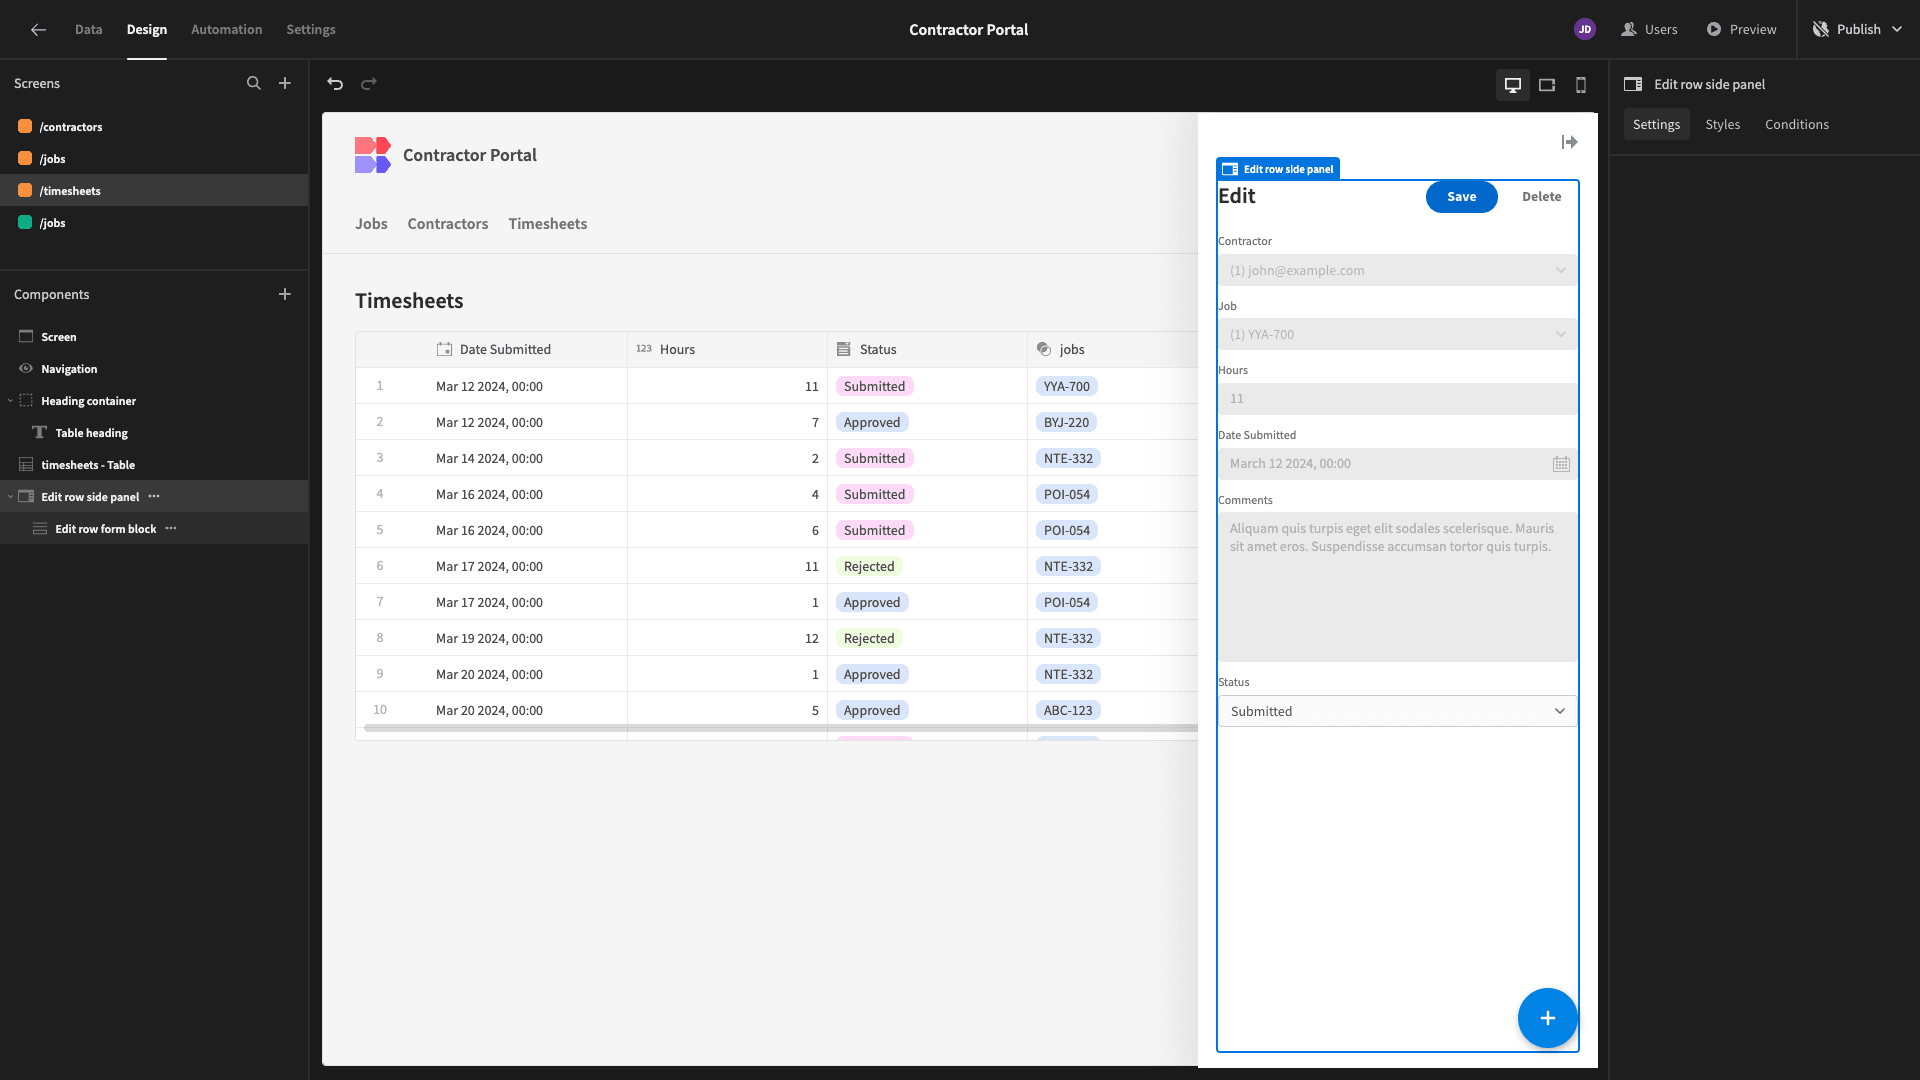Viewport: 1920px width, 1080px height.
Task: Click the back arrow icon
Action: [38, 30]
